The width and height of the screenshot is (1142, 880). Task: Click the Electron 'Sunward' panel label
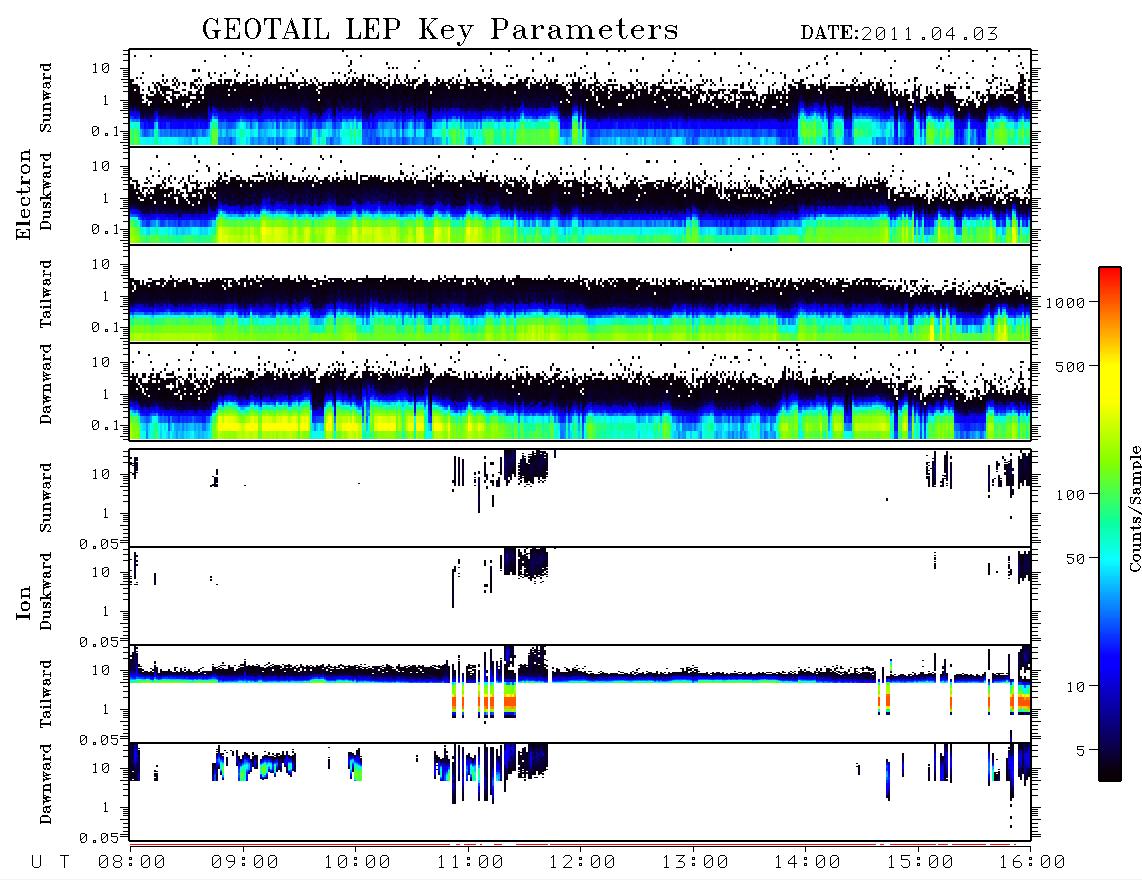[x=46, y=98]
